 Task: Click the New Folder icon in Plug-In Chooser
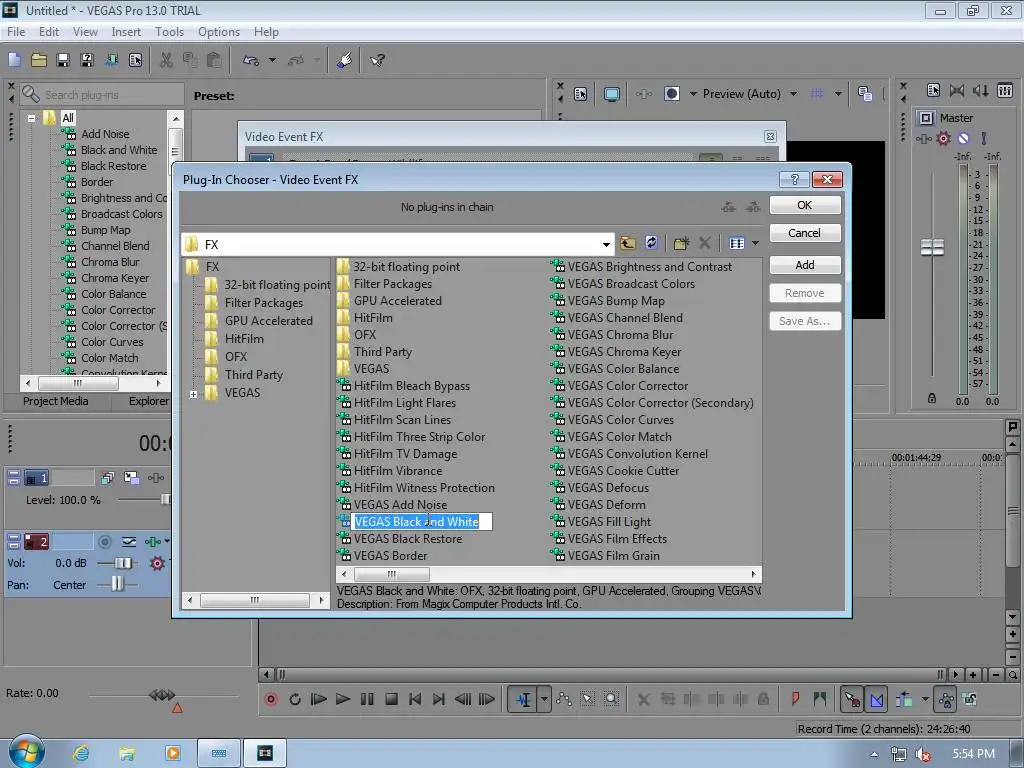(681, 244)
